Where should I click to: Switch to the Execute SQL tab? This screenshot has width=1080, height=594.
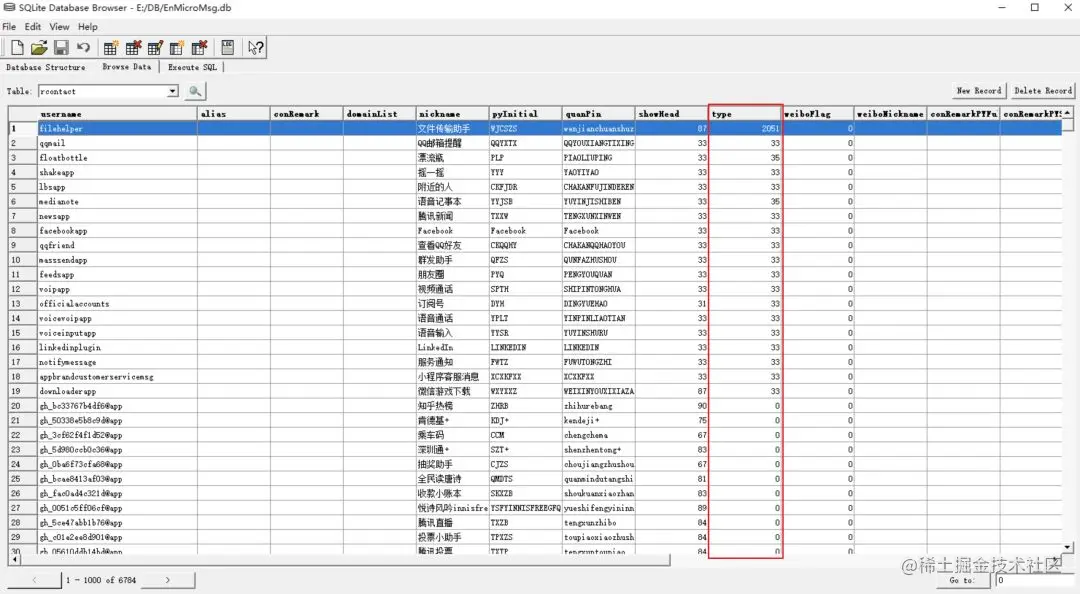192,68
